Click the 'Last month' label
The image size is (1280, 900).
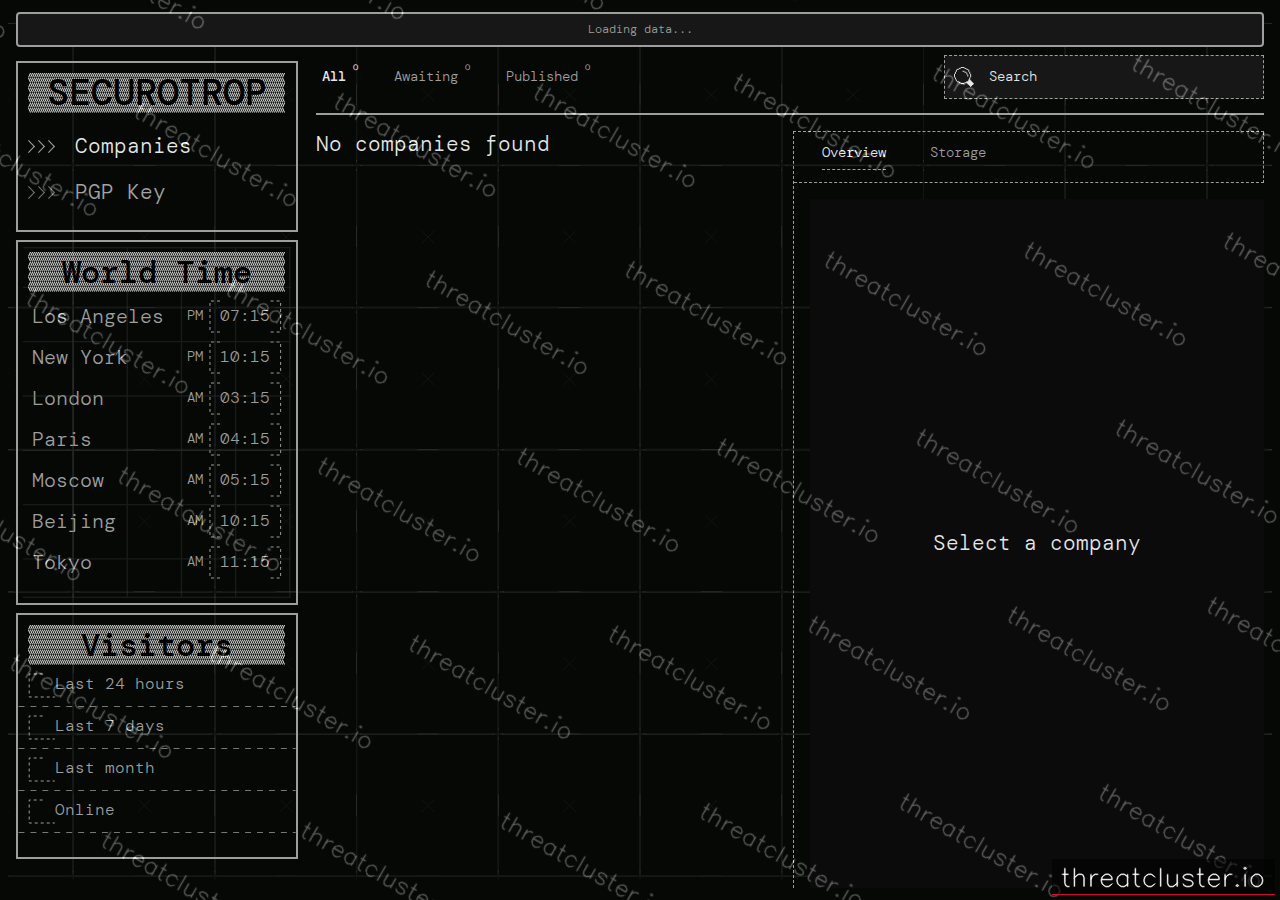tap(105, 769)
